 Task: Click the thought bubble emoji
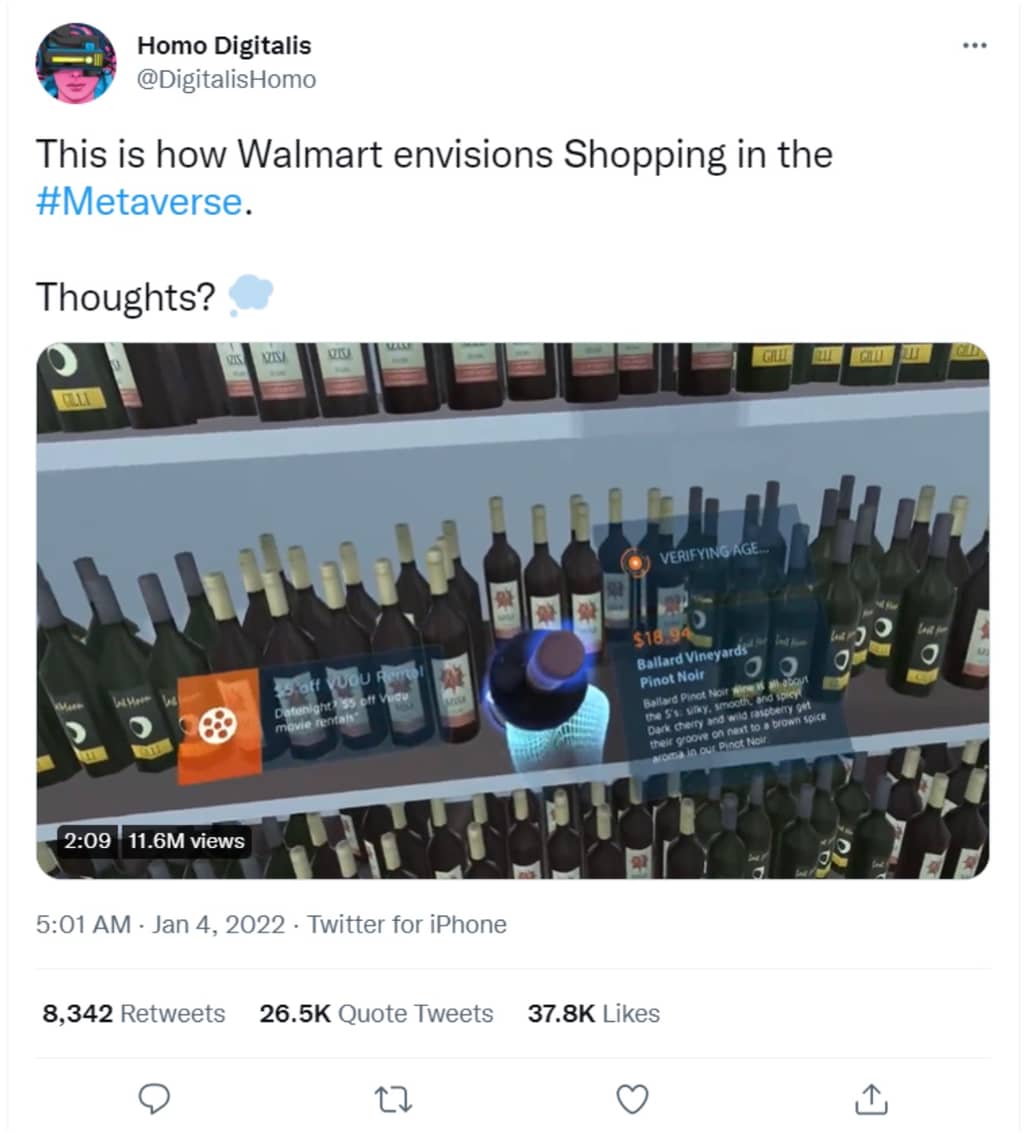coord(251,295)
